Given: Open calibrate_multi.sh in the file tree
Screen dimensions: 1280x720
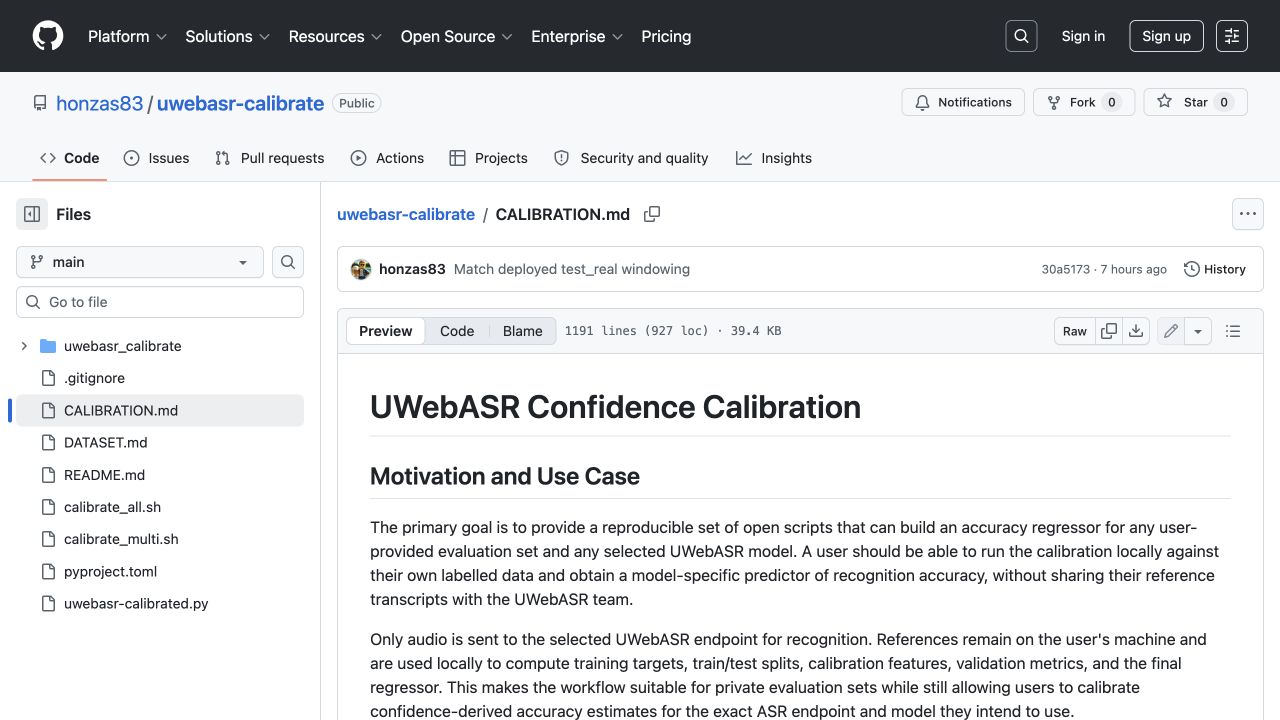Looking at the screenshot, I should pos(160,539).
